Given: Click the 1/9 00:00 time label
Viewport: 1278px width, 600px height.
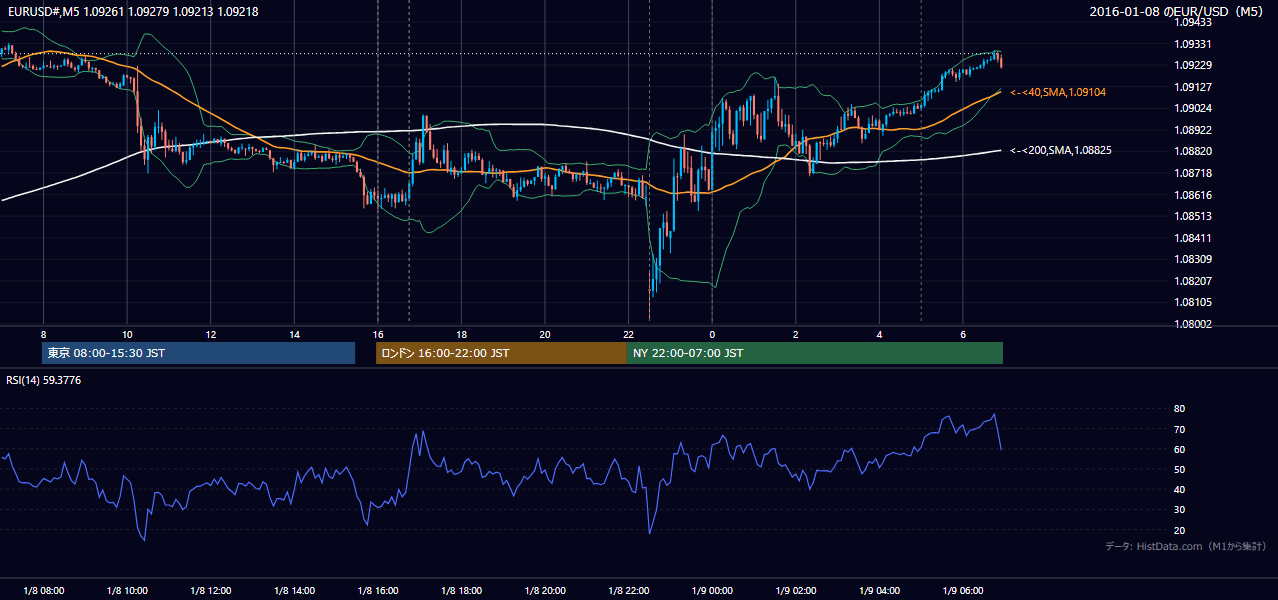Looking at the screenshot, I should coord(712,591).
